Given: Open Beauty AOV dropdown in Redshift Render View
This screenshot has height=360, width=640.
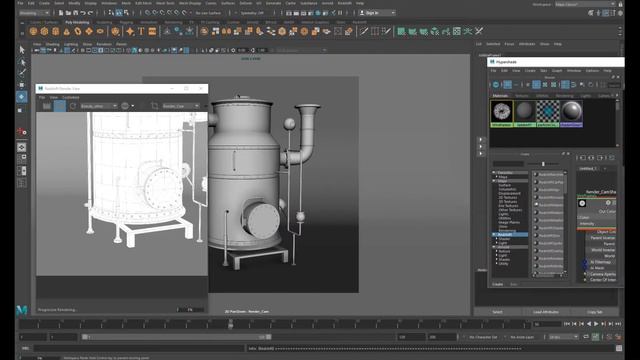Looking at the screenshot, I should (x=98, y=106).
